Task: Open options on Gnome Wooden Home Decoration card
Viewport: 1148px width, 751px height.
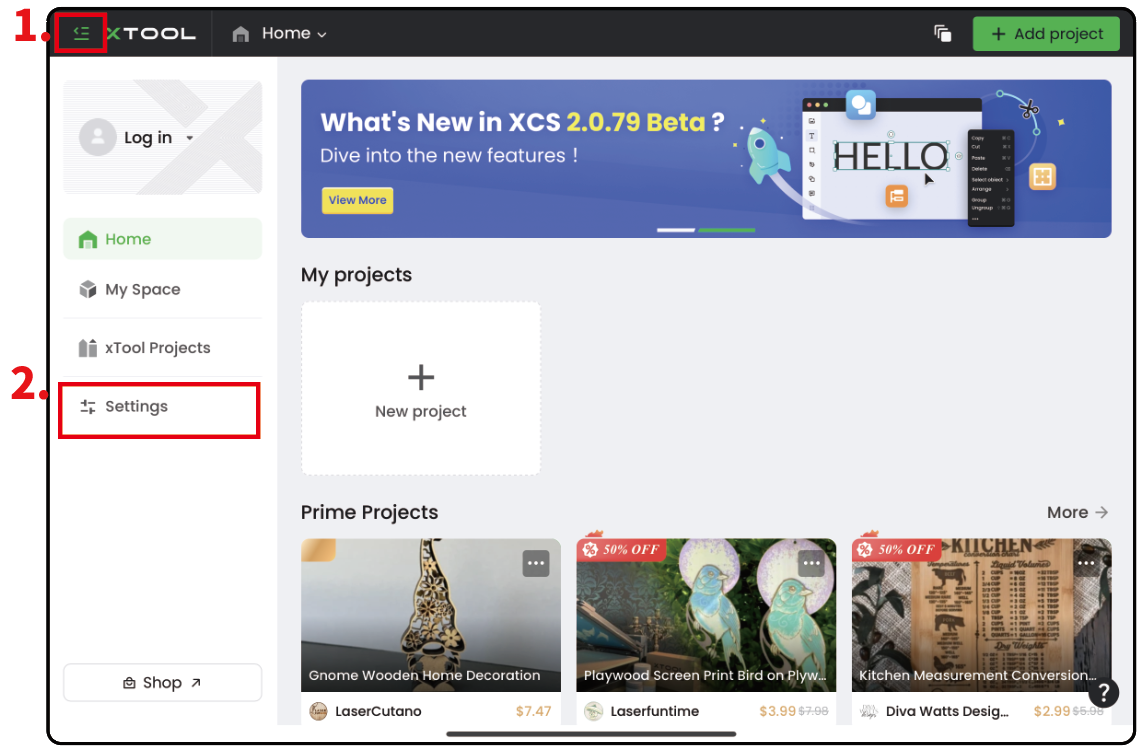Action: pos(536,563)
